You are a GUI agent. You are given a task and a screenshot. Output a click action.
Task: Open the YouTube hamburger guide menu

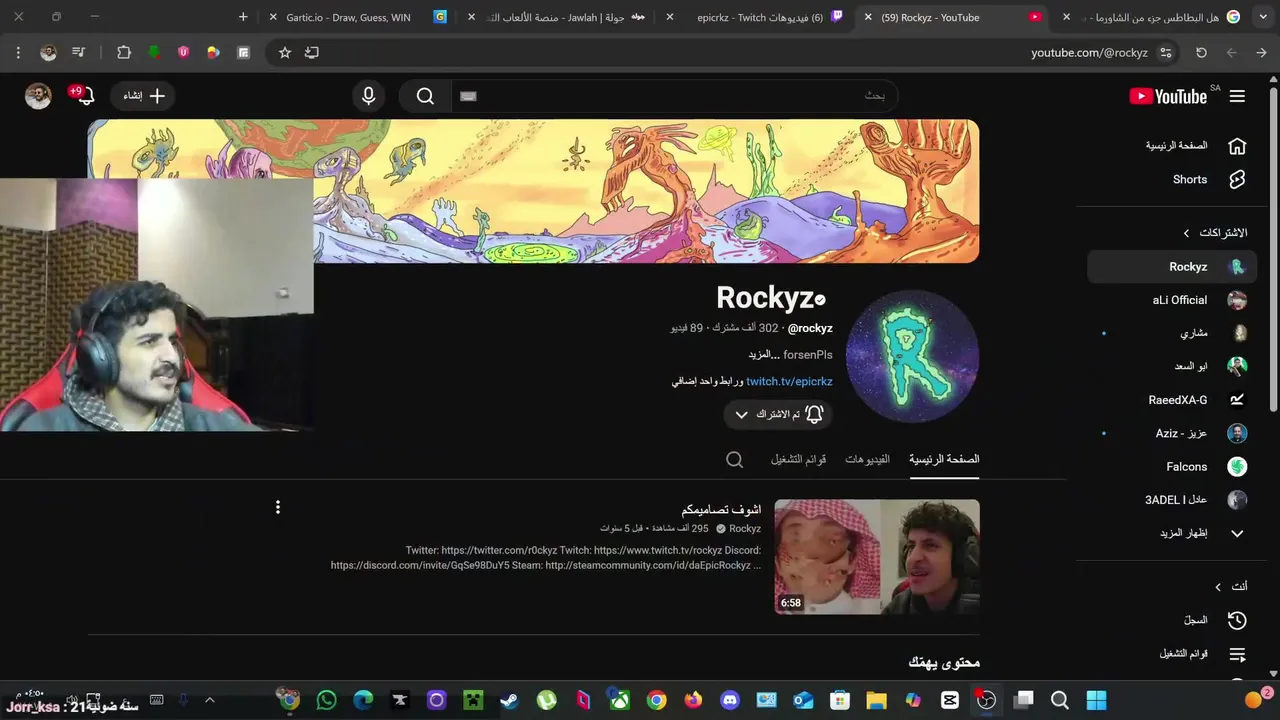pyautogui.click(x=1237, y=96)
